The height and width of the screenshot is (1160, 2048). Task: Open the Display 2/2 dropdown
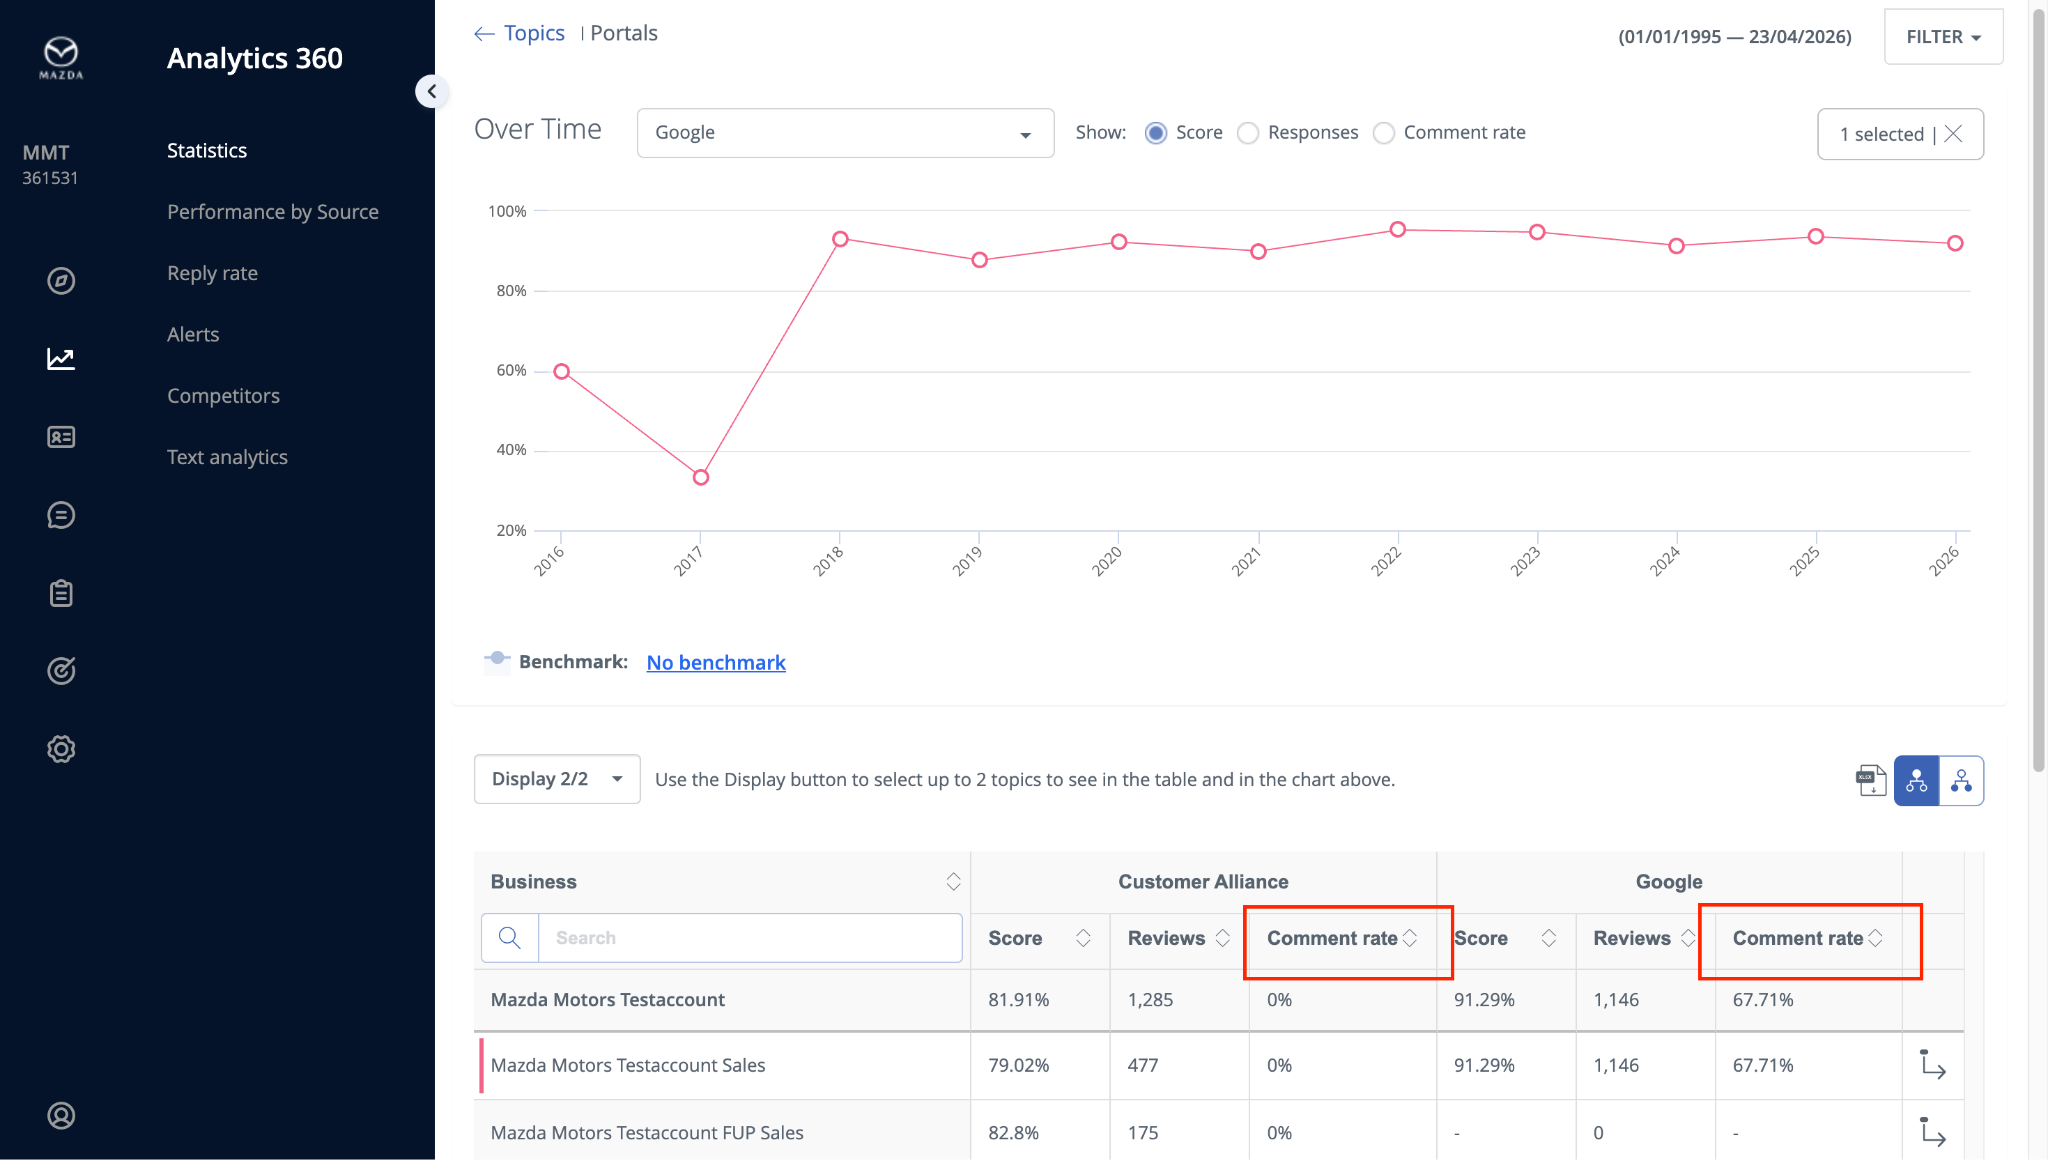coord(556,779)
